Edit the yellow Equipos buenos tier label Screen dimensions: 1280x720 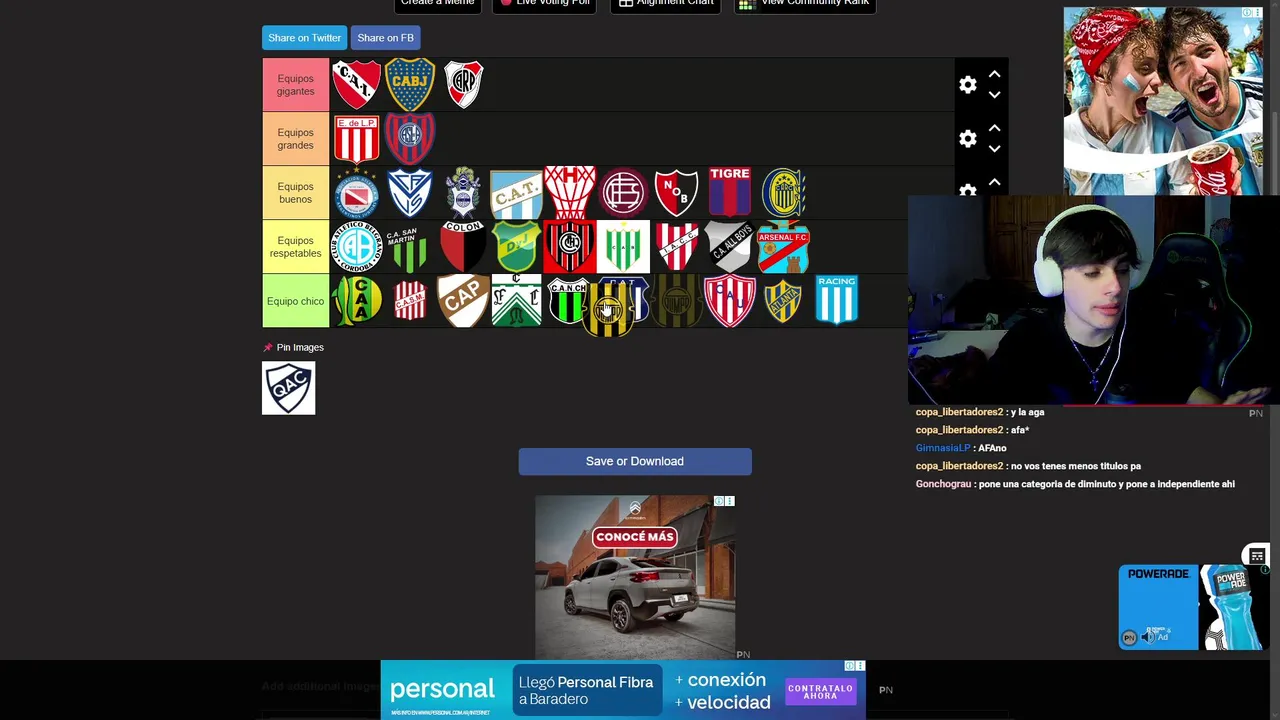296,193
